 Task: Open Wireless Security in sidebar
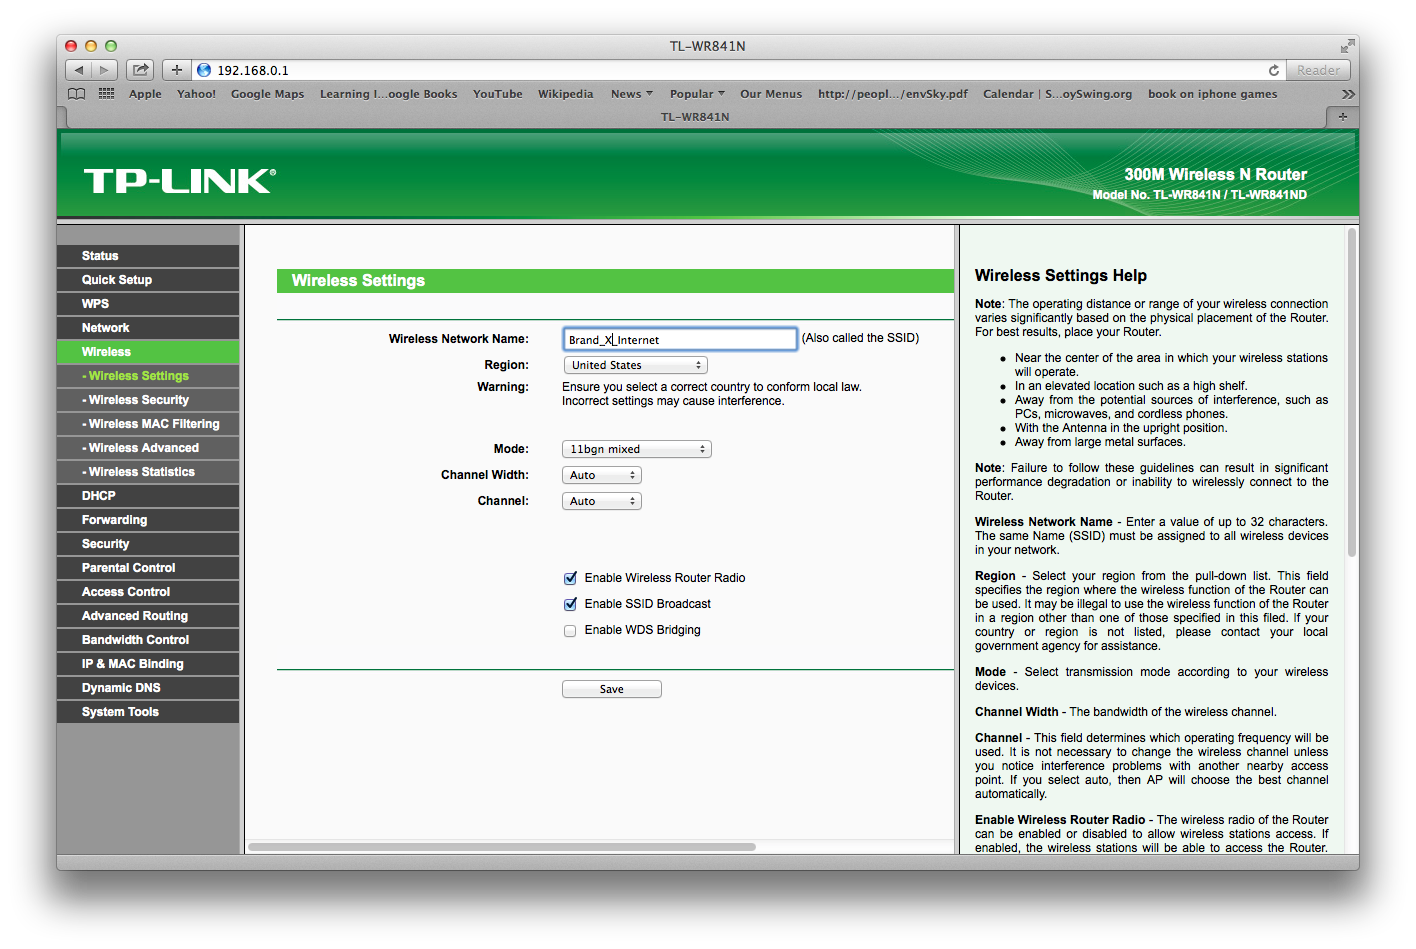[x=139, y=400]
